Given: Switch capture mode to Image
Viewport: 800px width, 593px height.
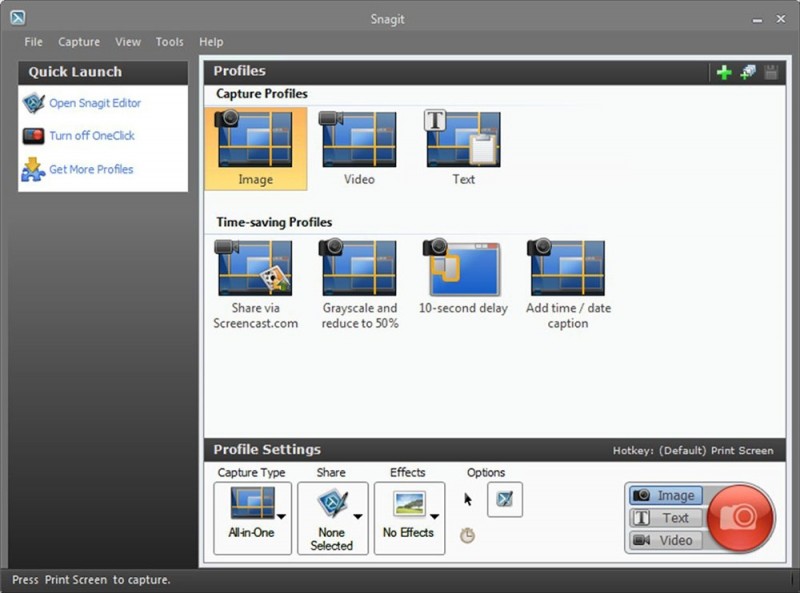Looking at the screenshot, I should point(665,495).
